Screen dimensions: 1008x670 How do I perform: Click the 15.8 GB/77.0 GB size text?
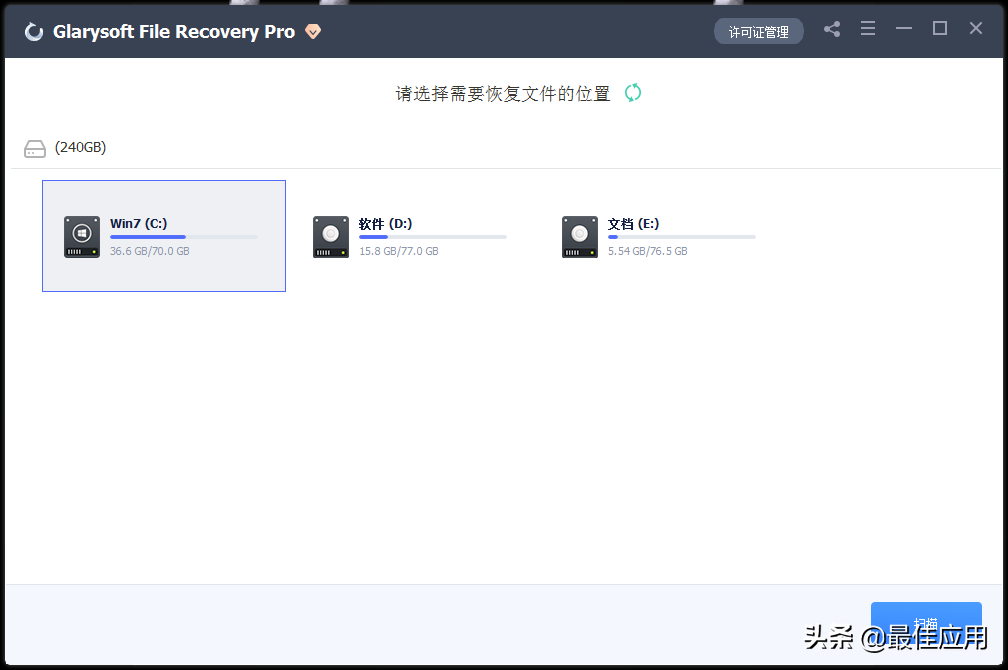(399, 251)
